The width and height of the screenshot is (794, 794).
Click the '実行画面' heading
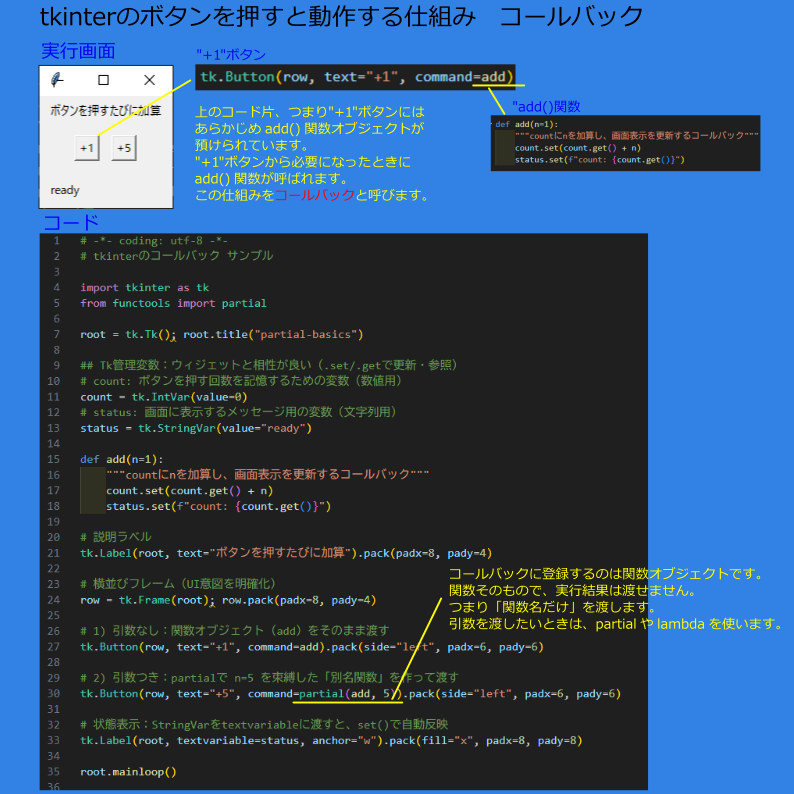(78, 51)
